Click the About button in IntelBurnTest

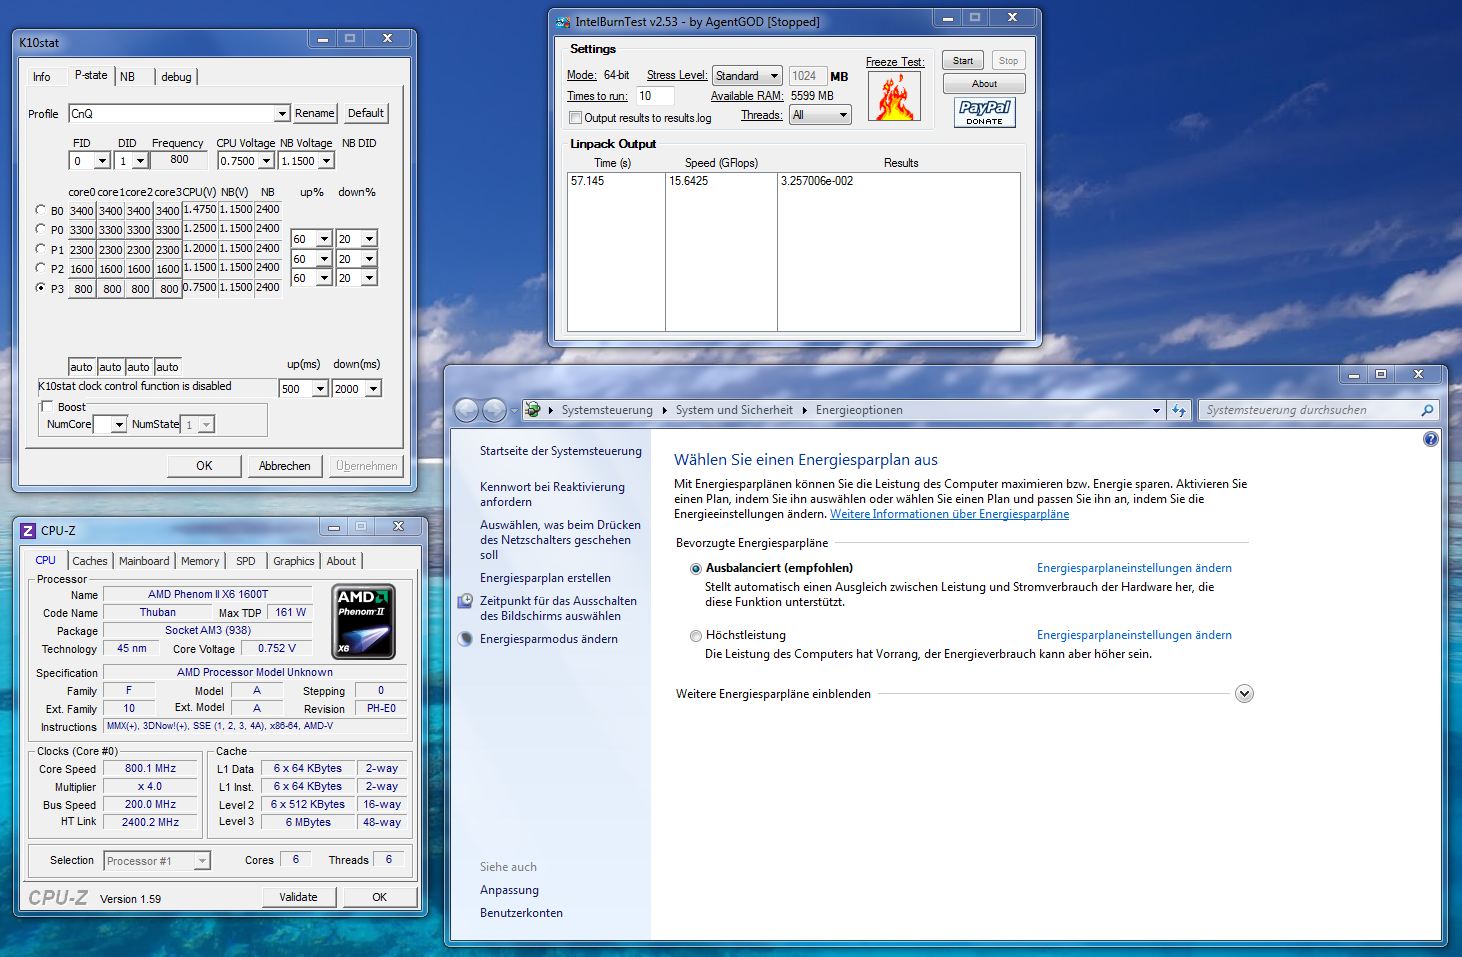coord(985,84)
